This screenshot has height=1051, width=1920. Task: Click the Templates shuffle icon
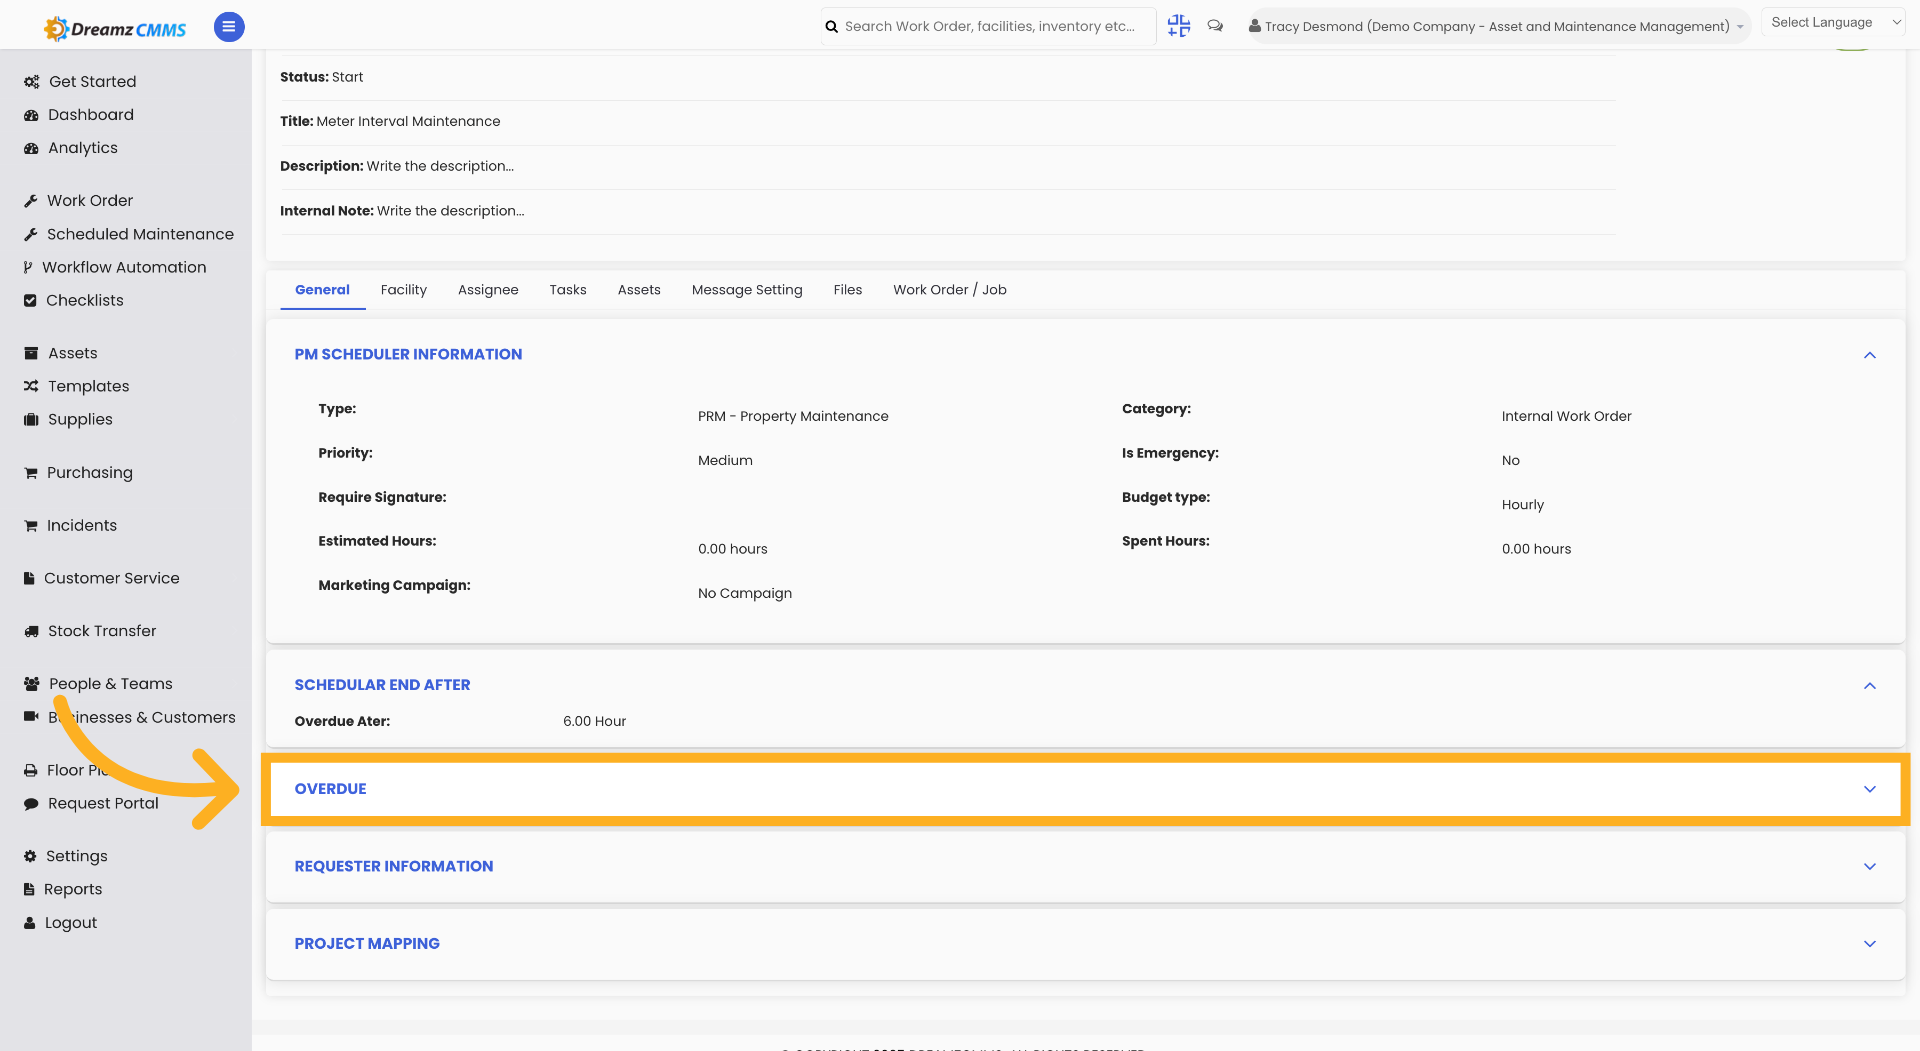(31, 386)
